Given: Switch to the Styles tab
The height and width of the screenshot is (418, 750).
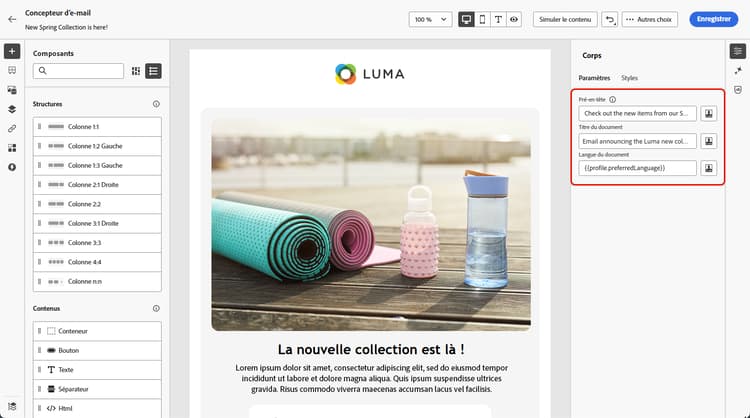Looking at the screenshot, I should point(629,78).
